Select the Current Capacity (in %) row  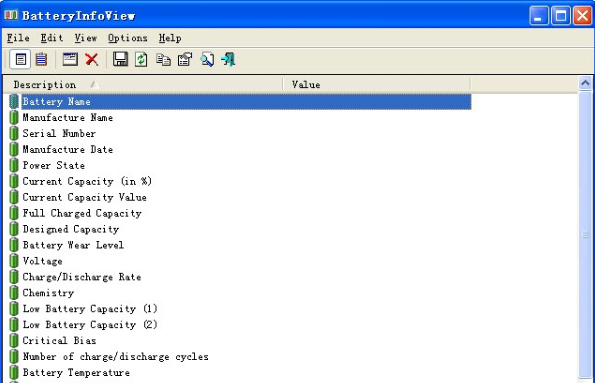click(240, 181)
